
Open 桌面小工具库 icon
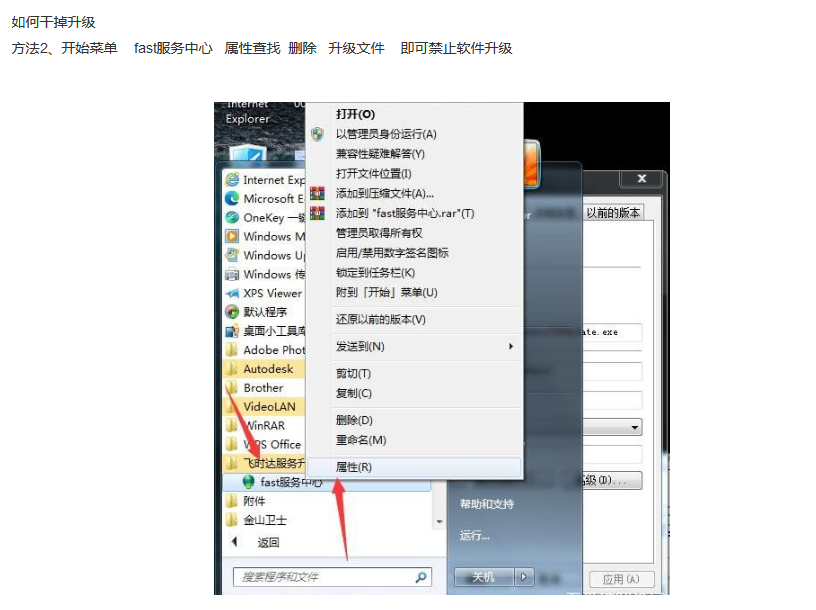[x=232, y=331]
